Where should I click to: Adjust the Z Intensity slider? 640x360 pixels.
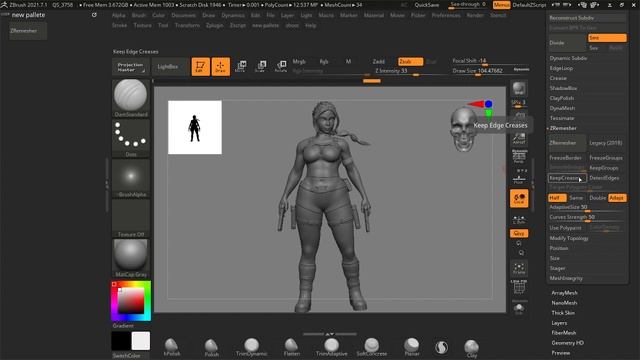[x=410, y=71]
